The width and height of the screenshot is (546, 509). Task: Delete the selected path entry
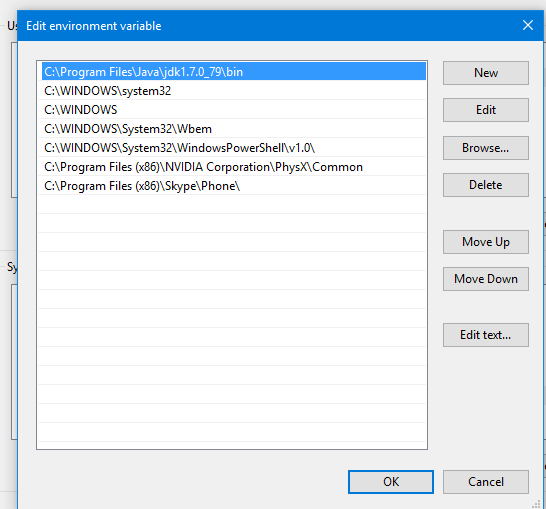[485, 185]
